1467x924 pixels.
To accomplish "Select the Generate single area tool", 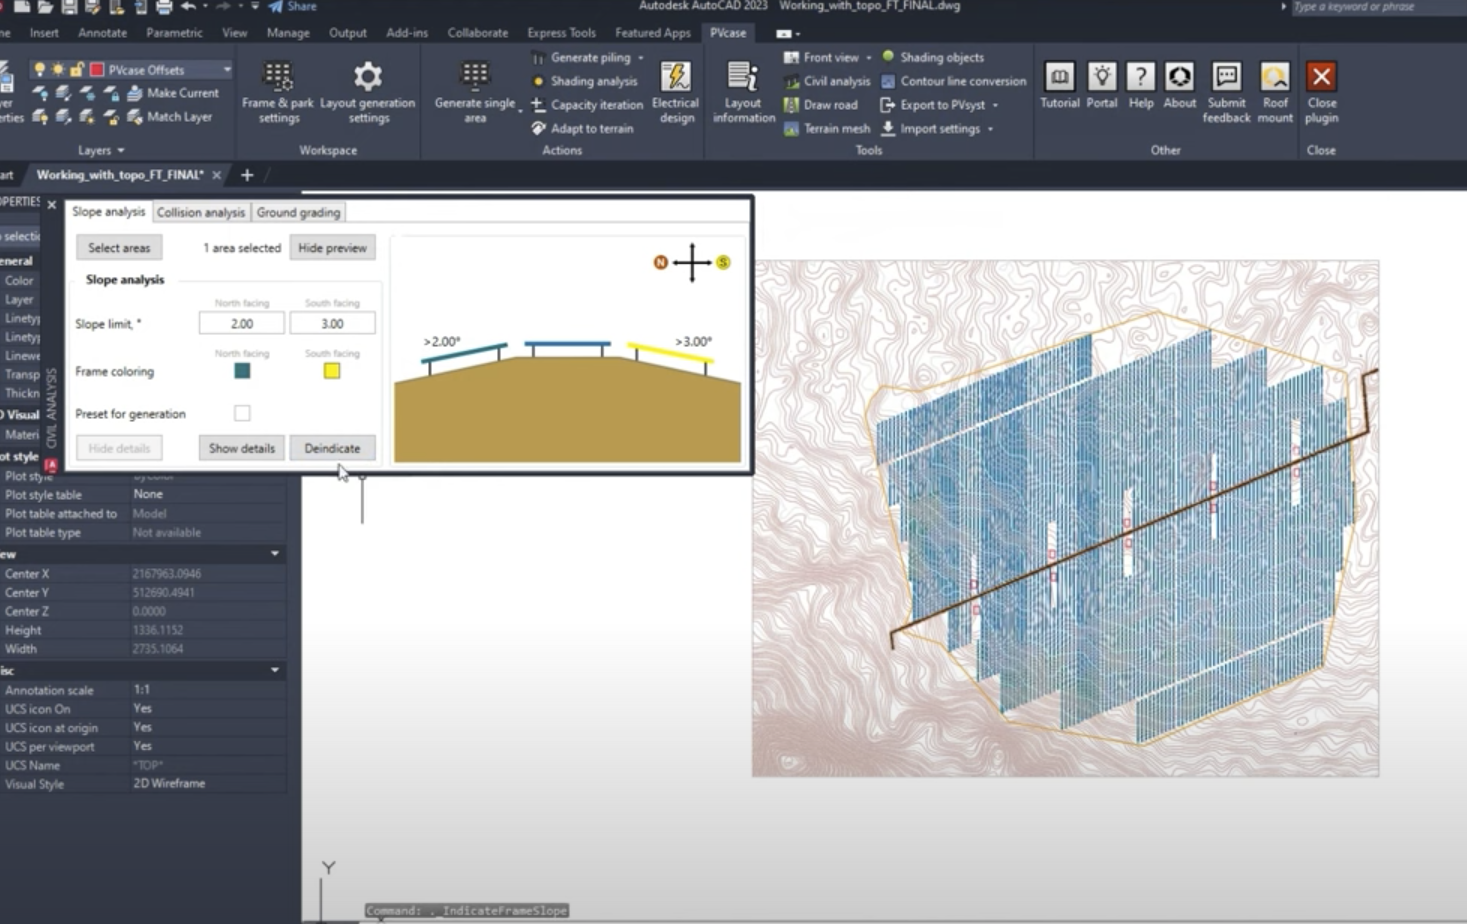I will coord(474,90).
